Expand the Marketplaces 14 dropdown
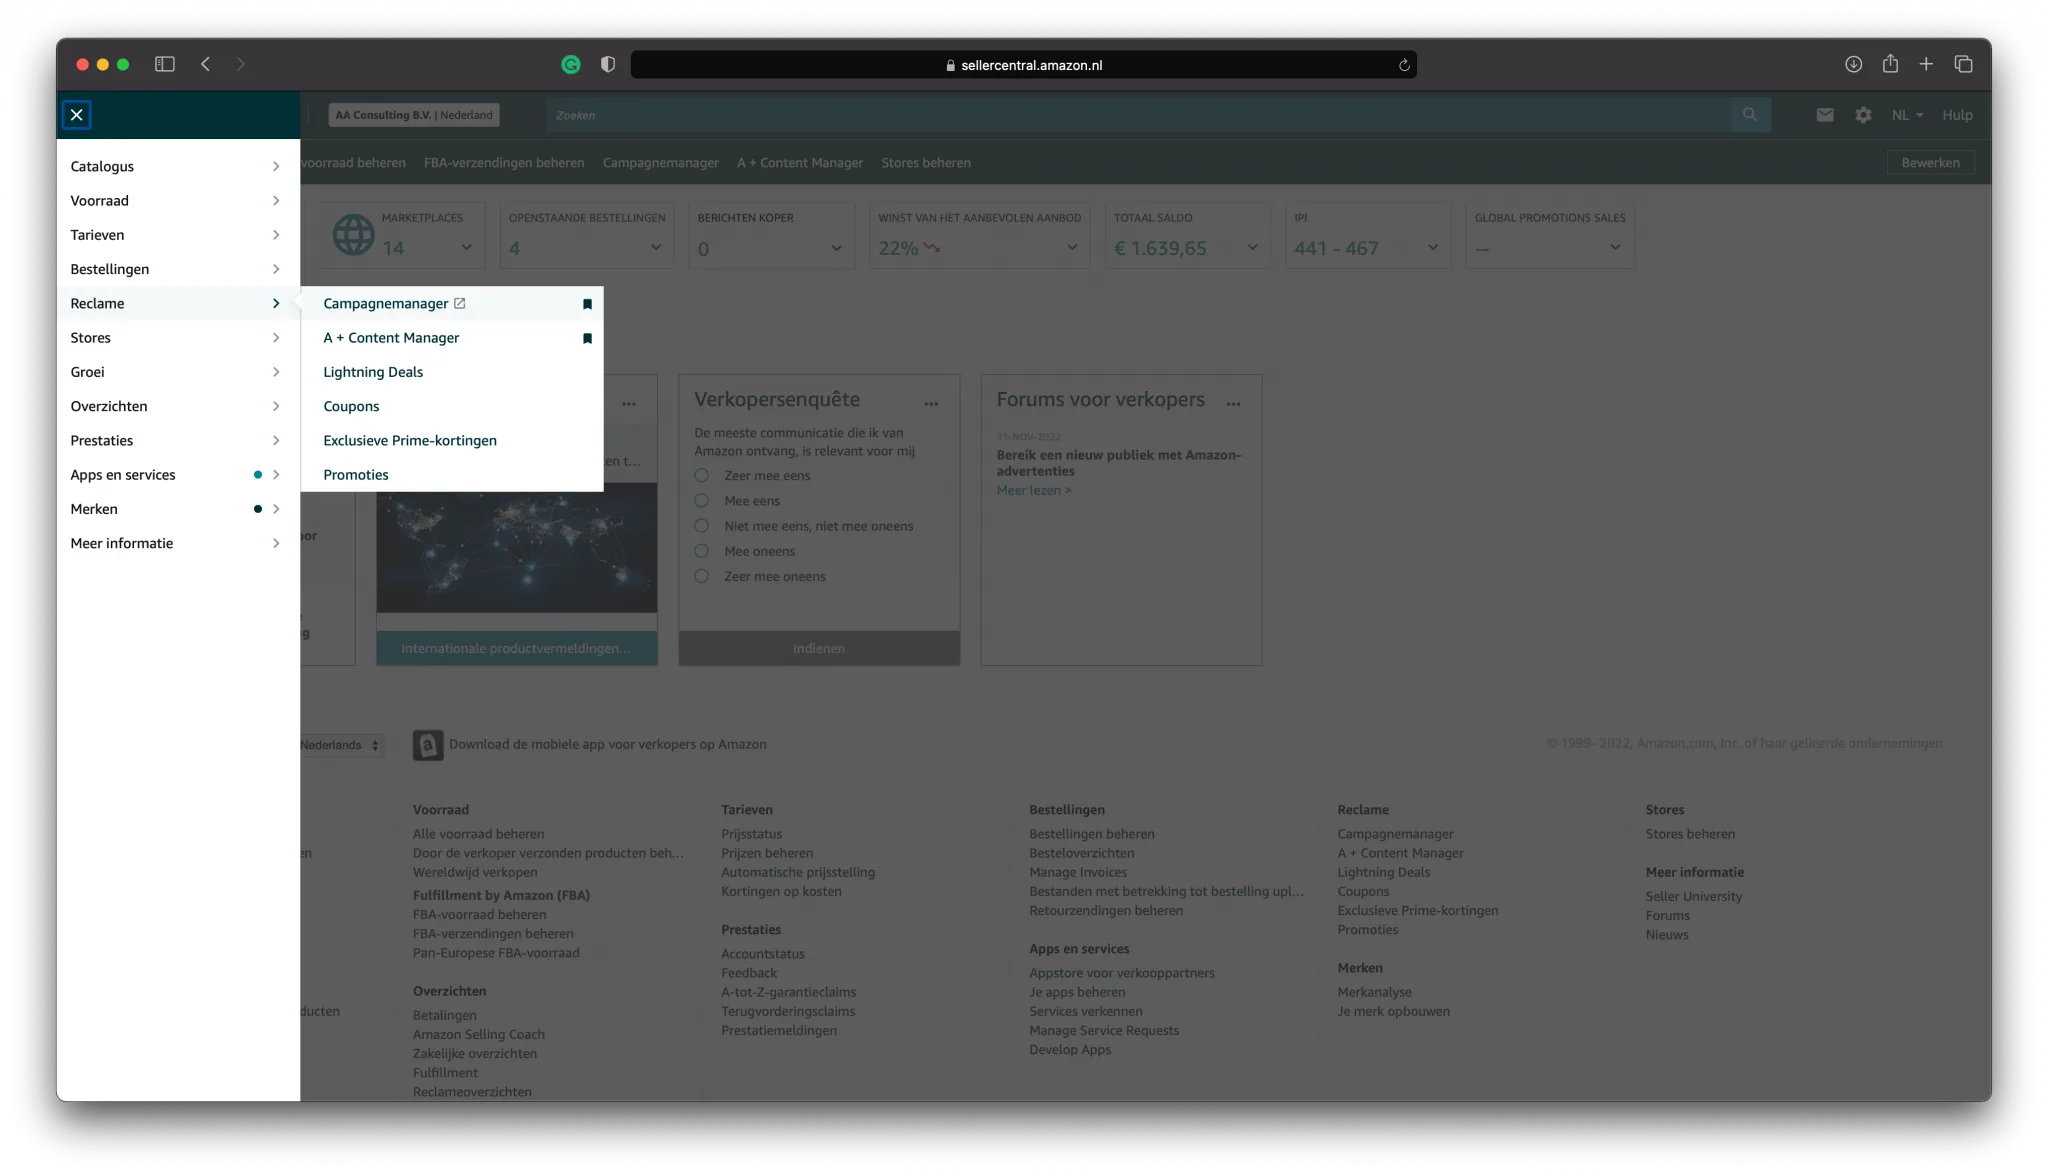The width and height of the screenshot is (2048, 1176). point(466,247)
